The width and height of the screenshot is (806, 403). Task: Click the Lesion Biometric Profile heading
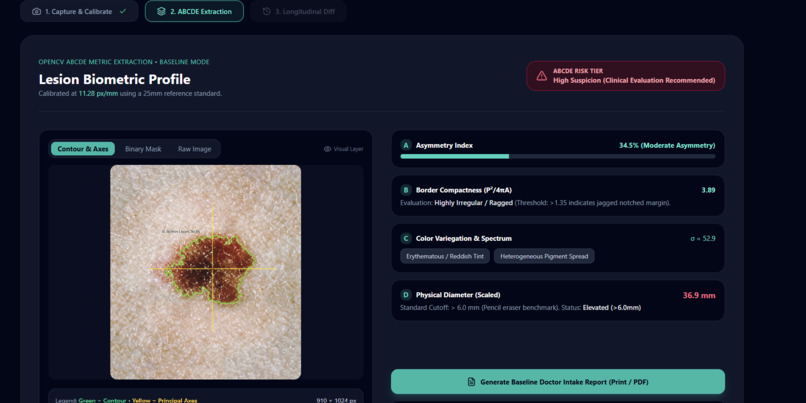pyautogui.click(x=114, y=79)
